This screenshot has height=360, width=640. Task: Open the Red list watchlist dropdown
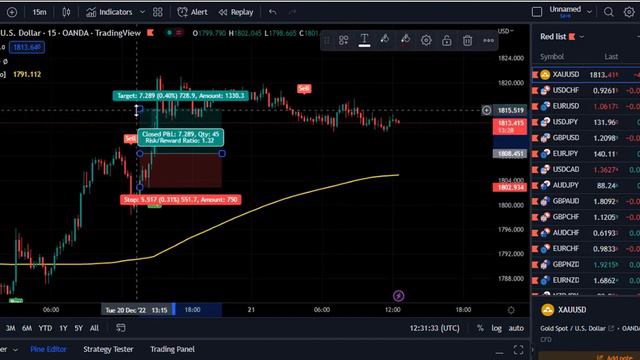click(x=562, y=37)
